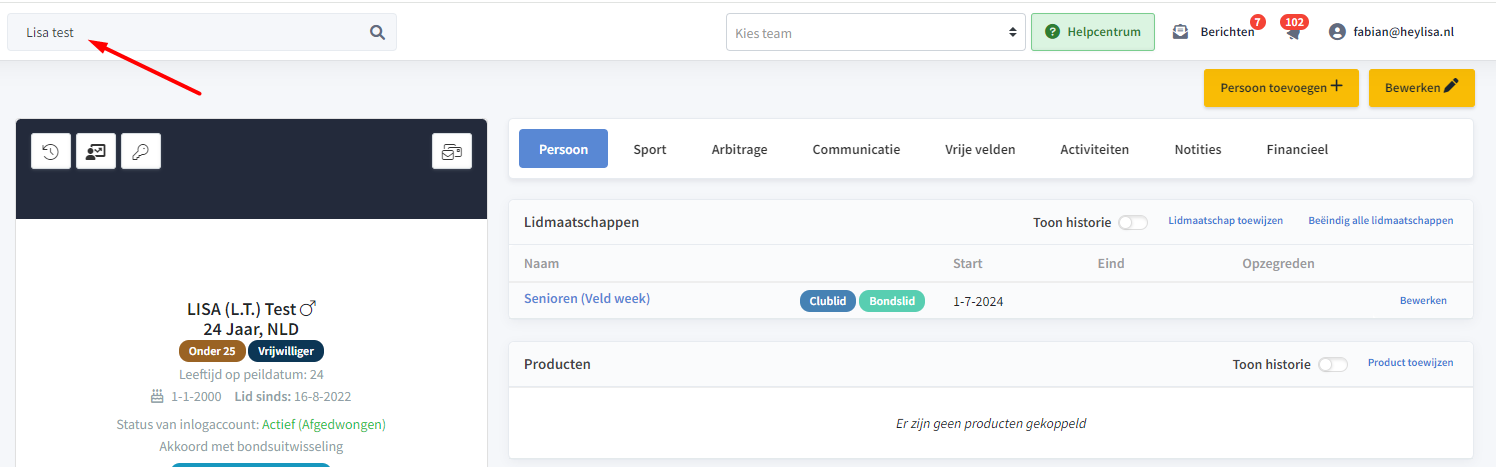This screenshot has width=1496, height=467.
Task: Open notifications megaphone with 102 badge
Action: pos(1293,32)
